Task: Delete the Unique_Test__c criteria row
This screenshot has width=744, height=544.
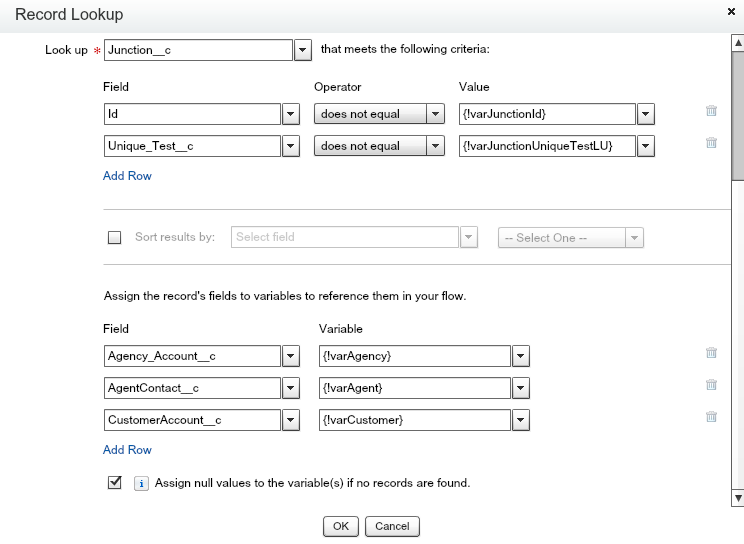Action: click(711, 143)
